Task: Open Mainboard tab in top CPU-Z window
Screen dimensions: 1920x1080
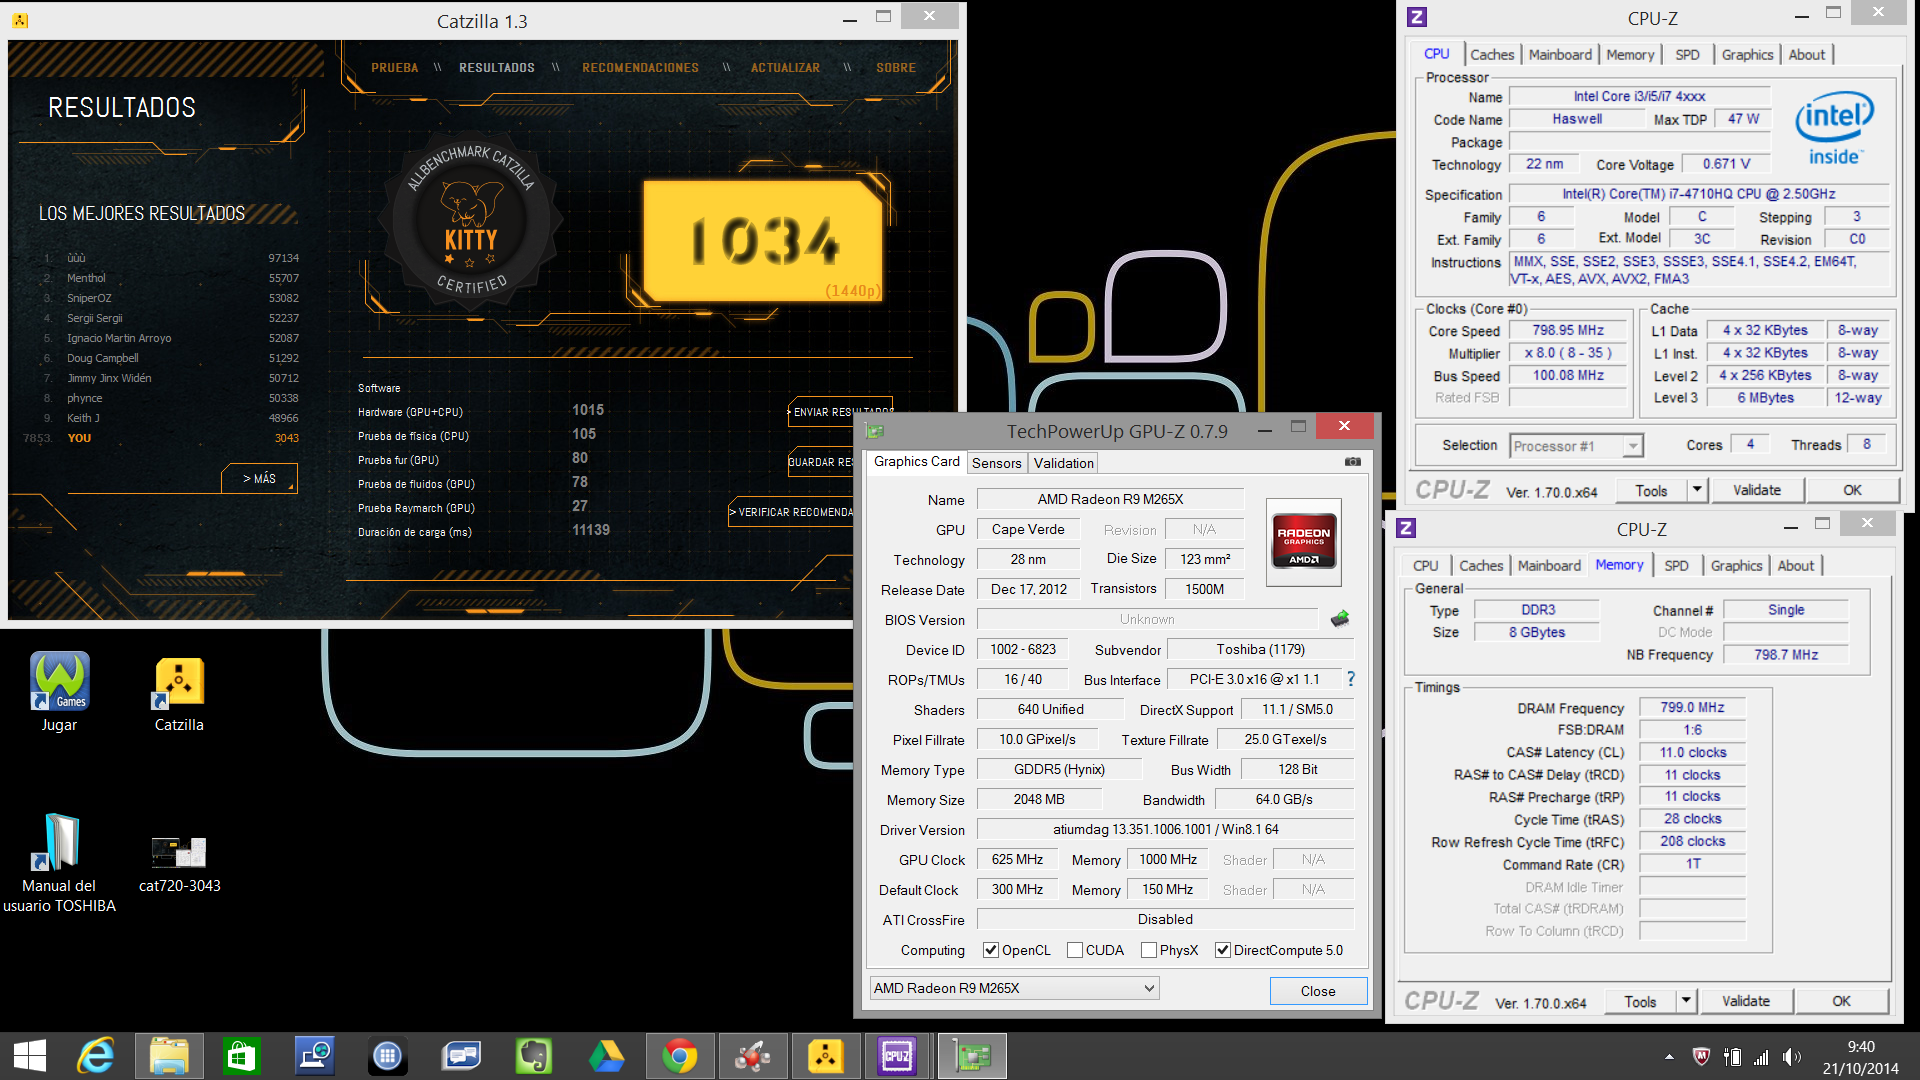Action: coord(1560,55)
